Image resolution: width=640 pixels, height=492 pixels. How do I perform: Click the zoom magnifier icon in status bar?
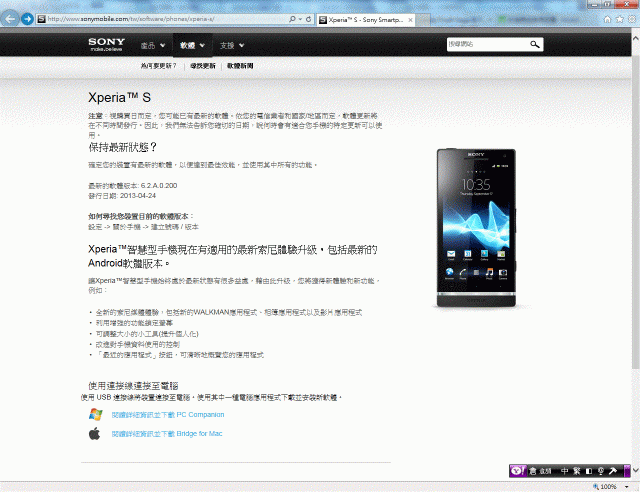tap(596, 487)
